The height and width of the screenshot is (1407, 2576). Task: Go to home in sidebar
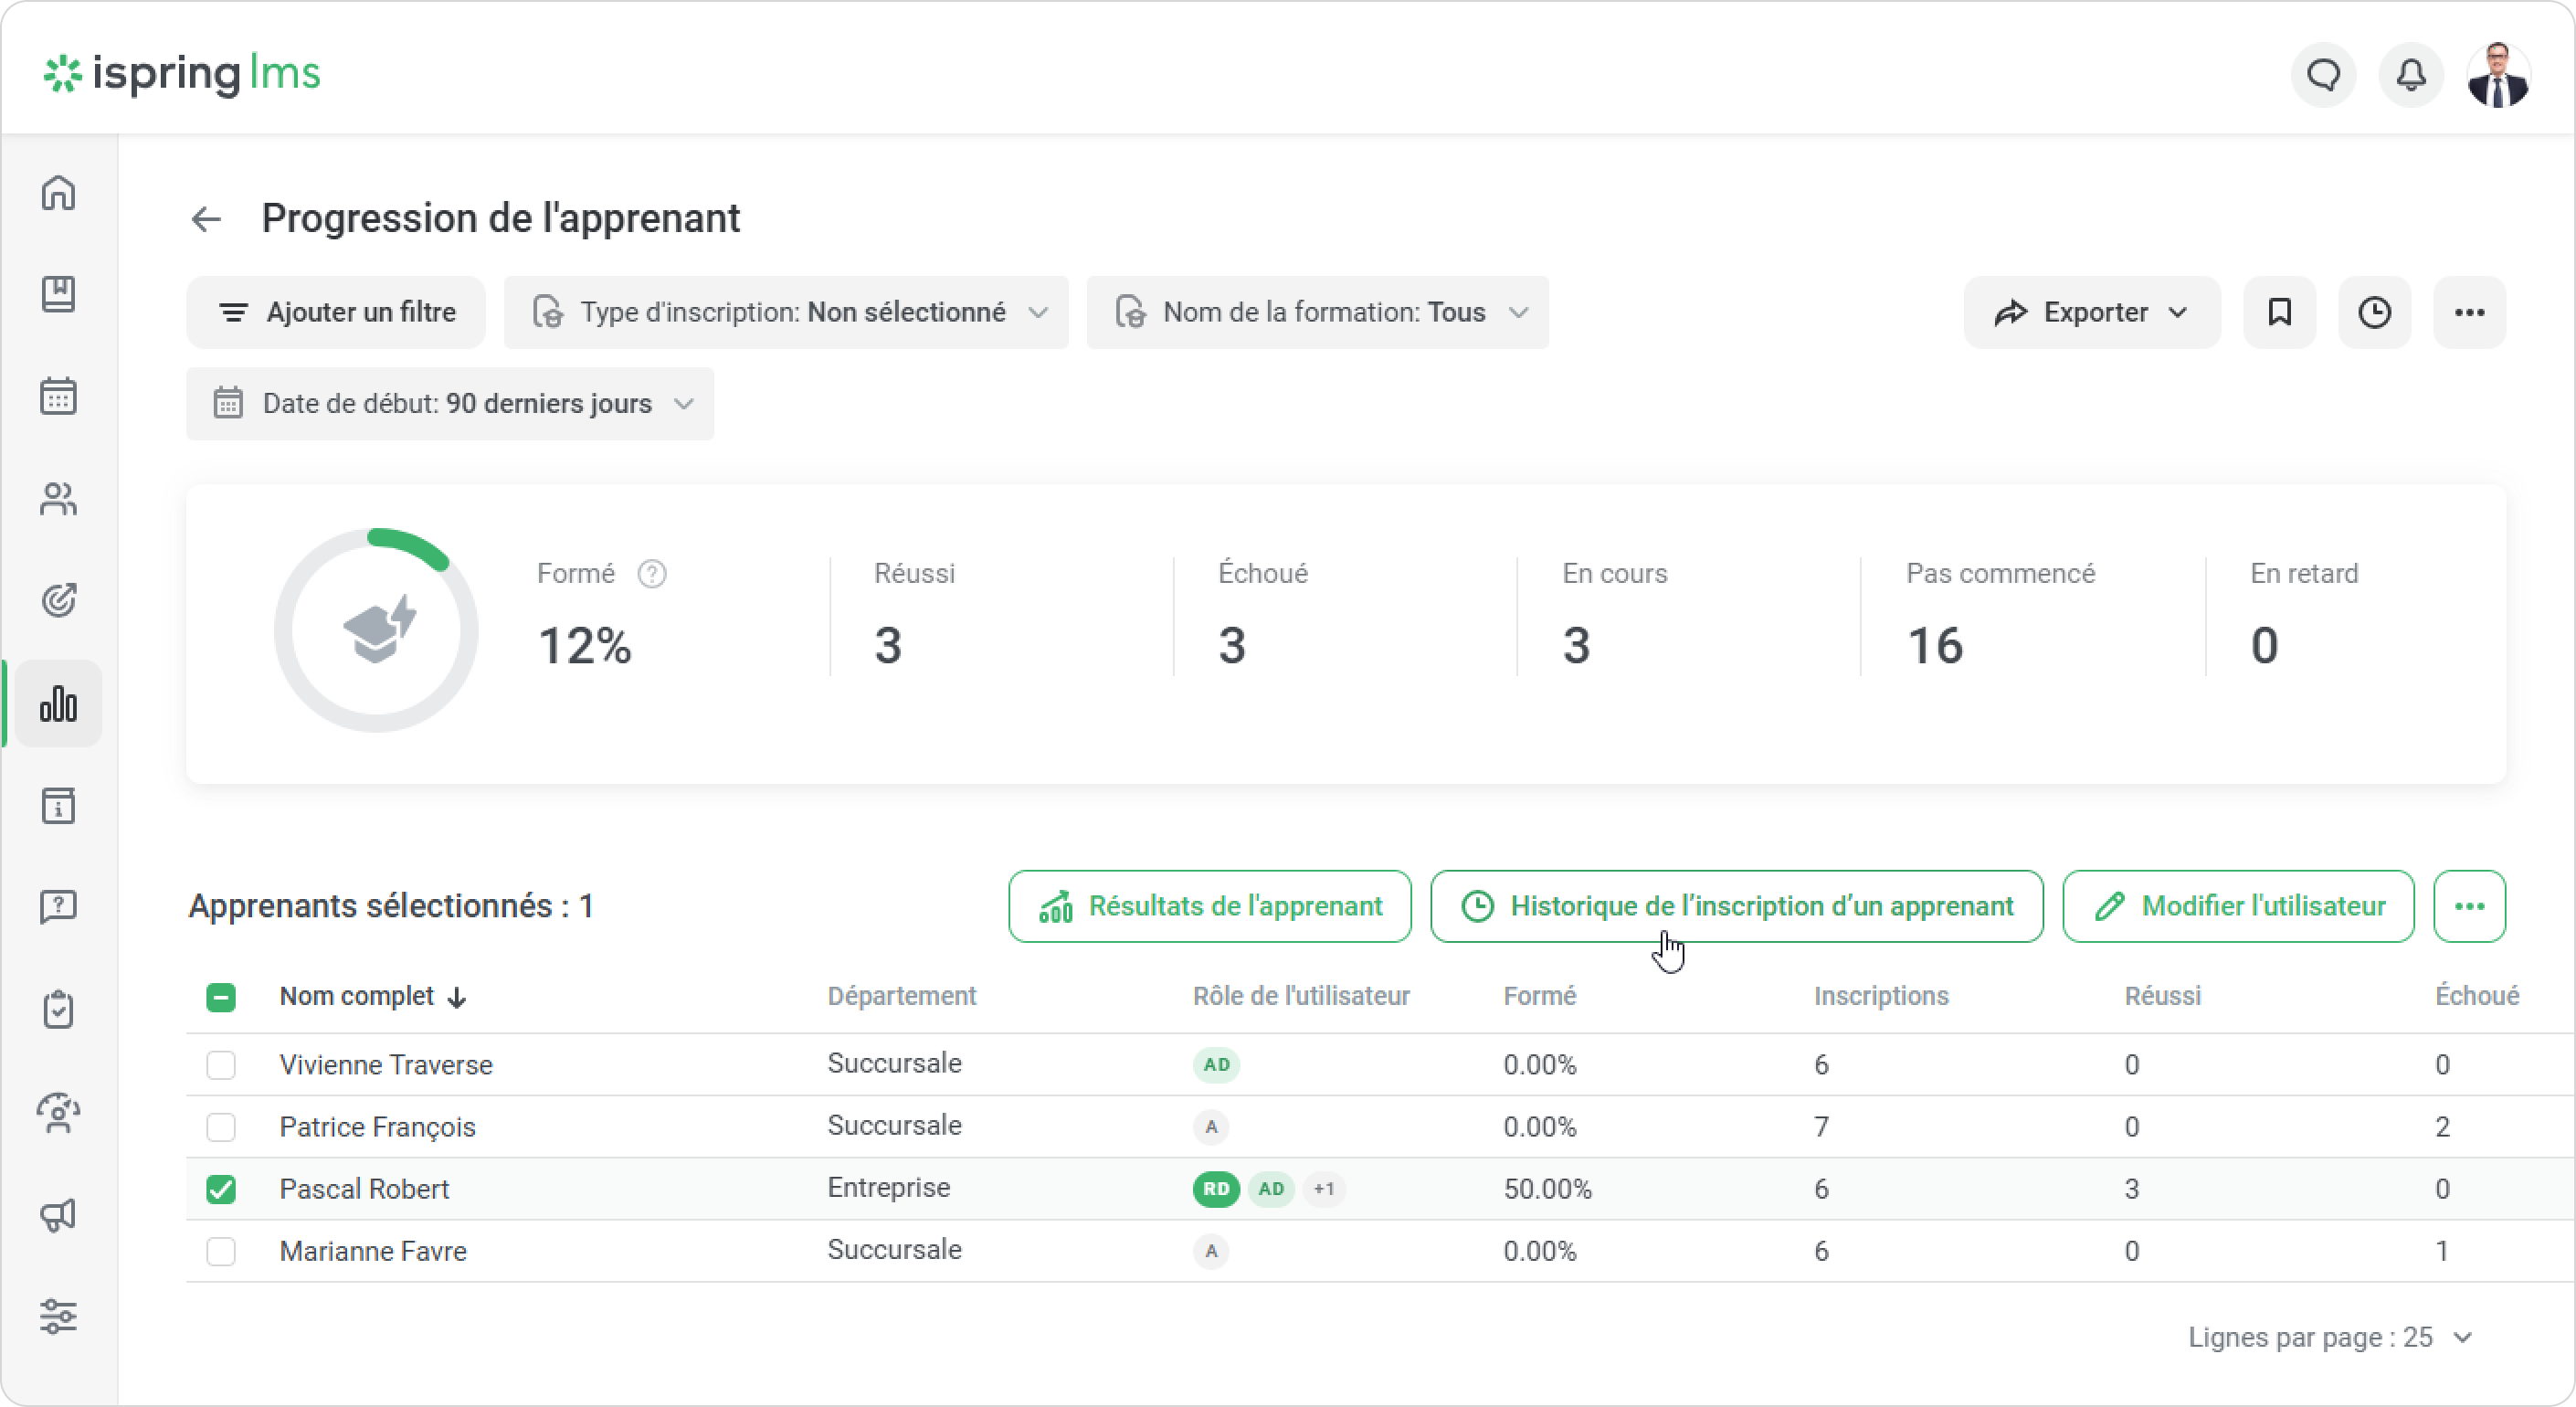[x=59, y=193]
